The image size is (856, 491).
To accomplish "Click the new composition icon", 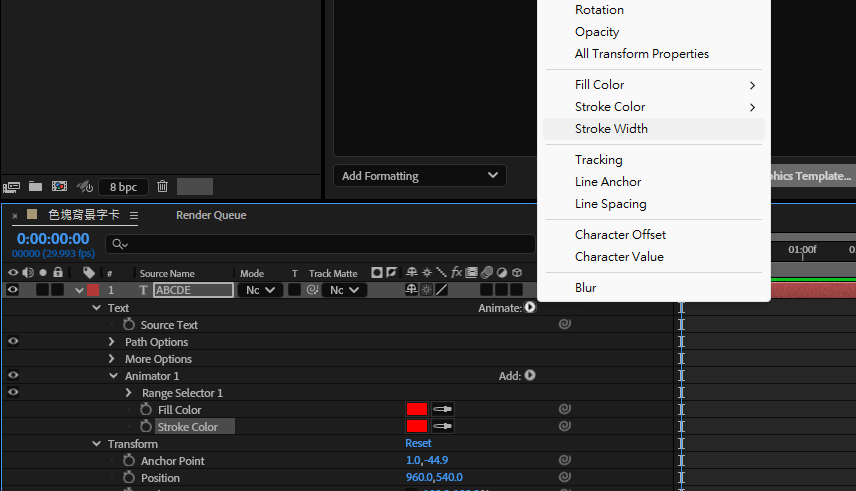I will coord(59,187).
